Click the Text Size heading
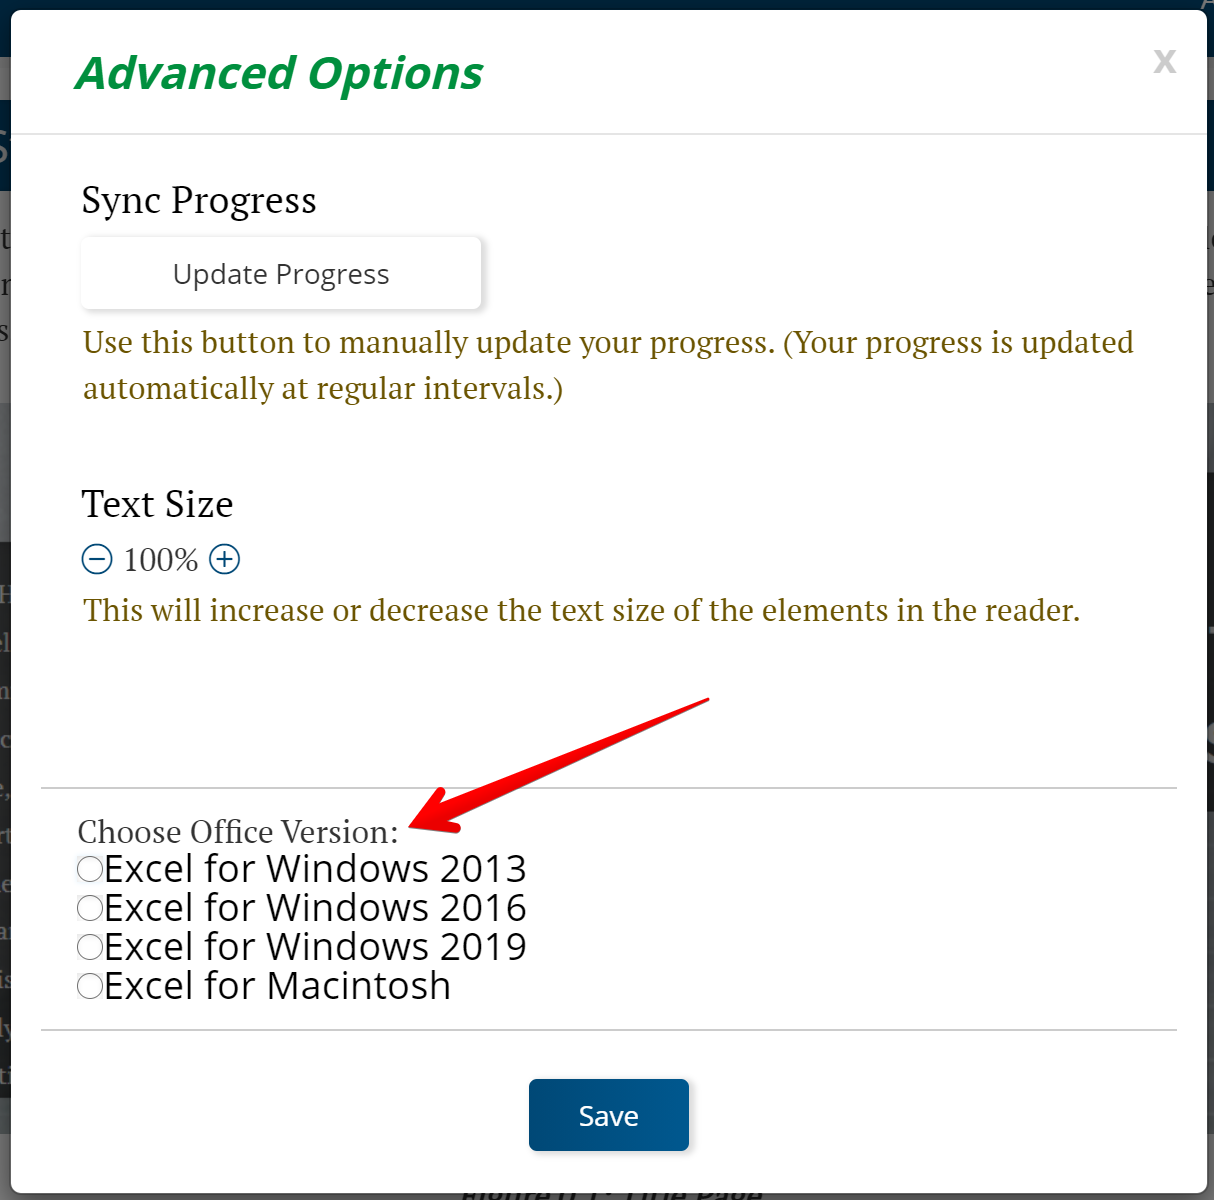 tap(157, 504)
